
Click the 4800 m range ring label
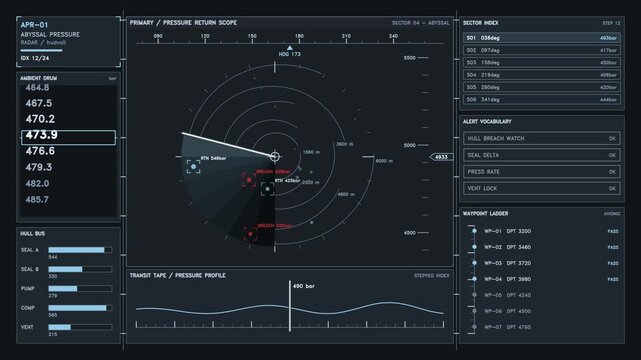click(346, 194)
